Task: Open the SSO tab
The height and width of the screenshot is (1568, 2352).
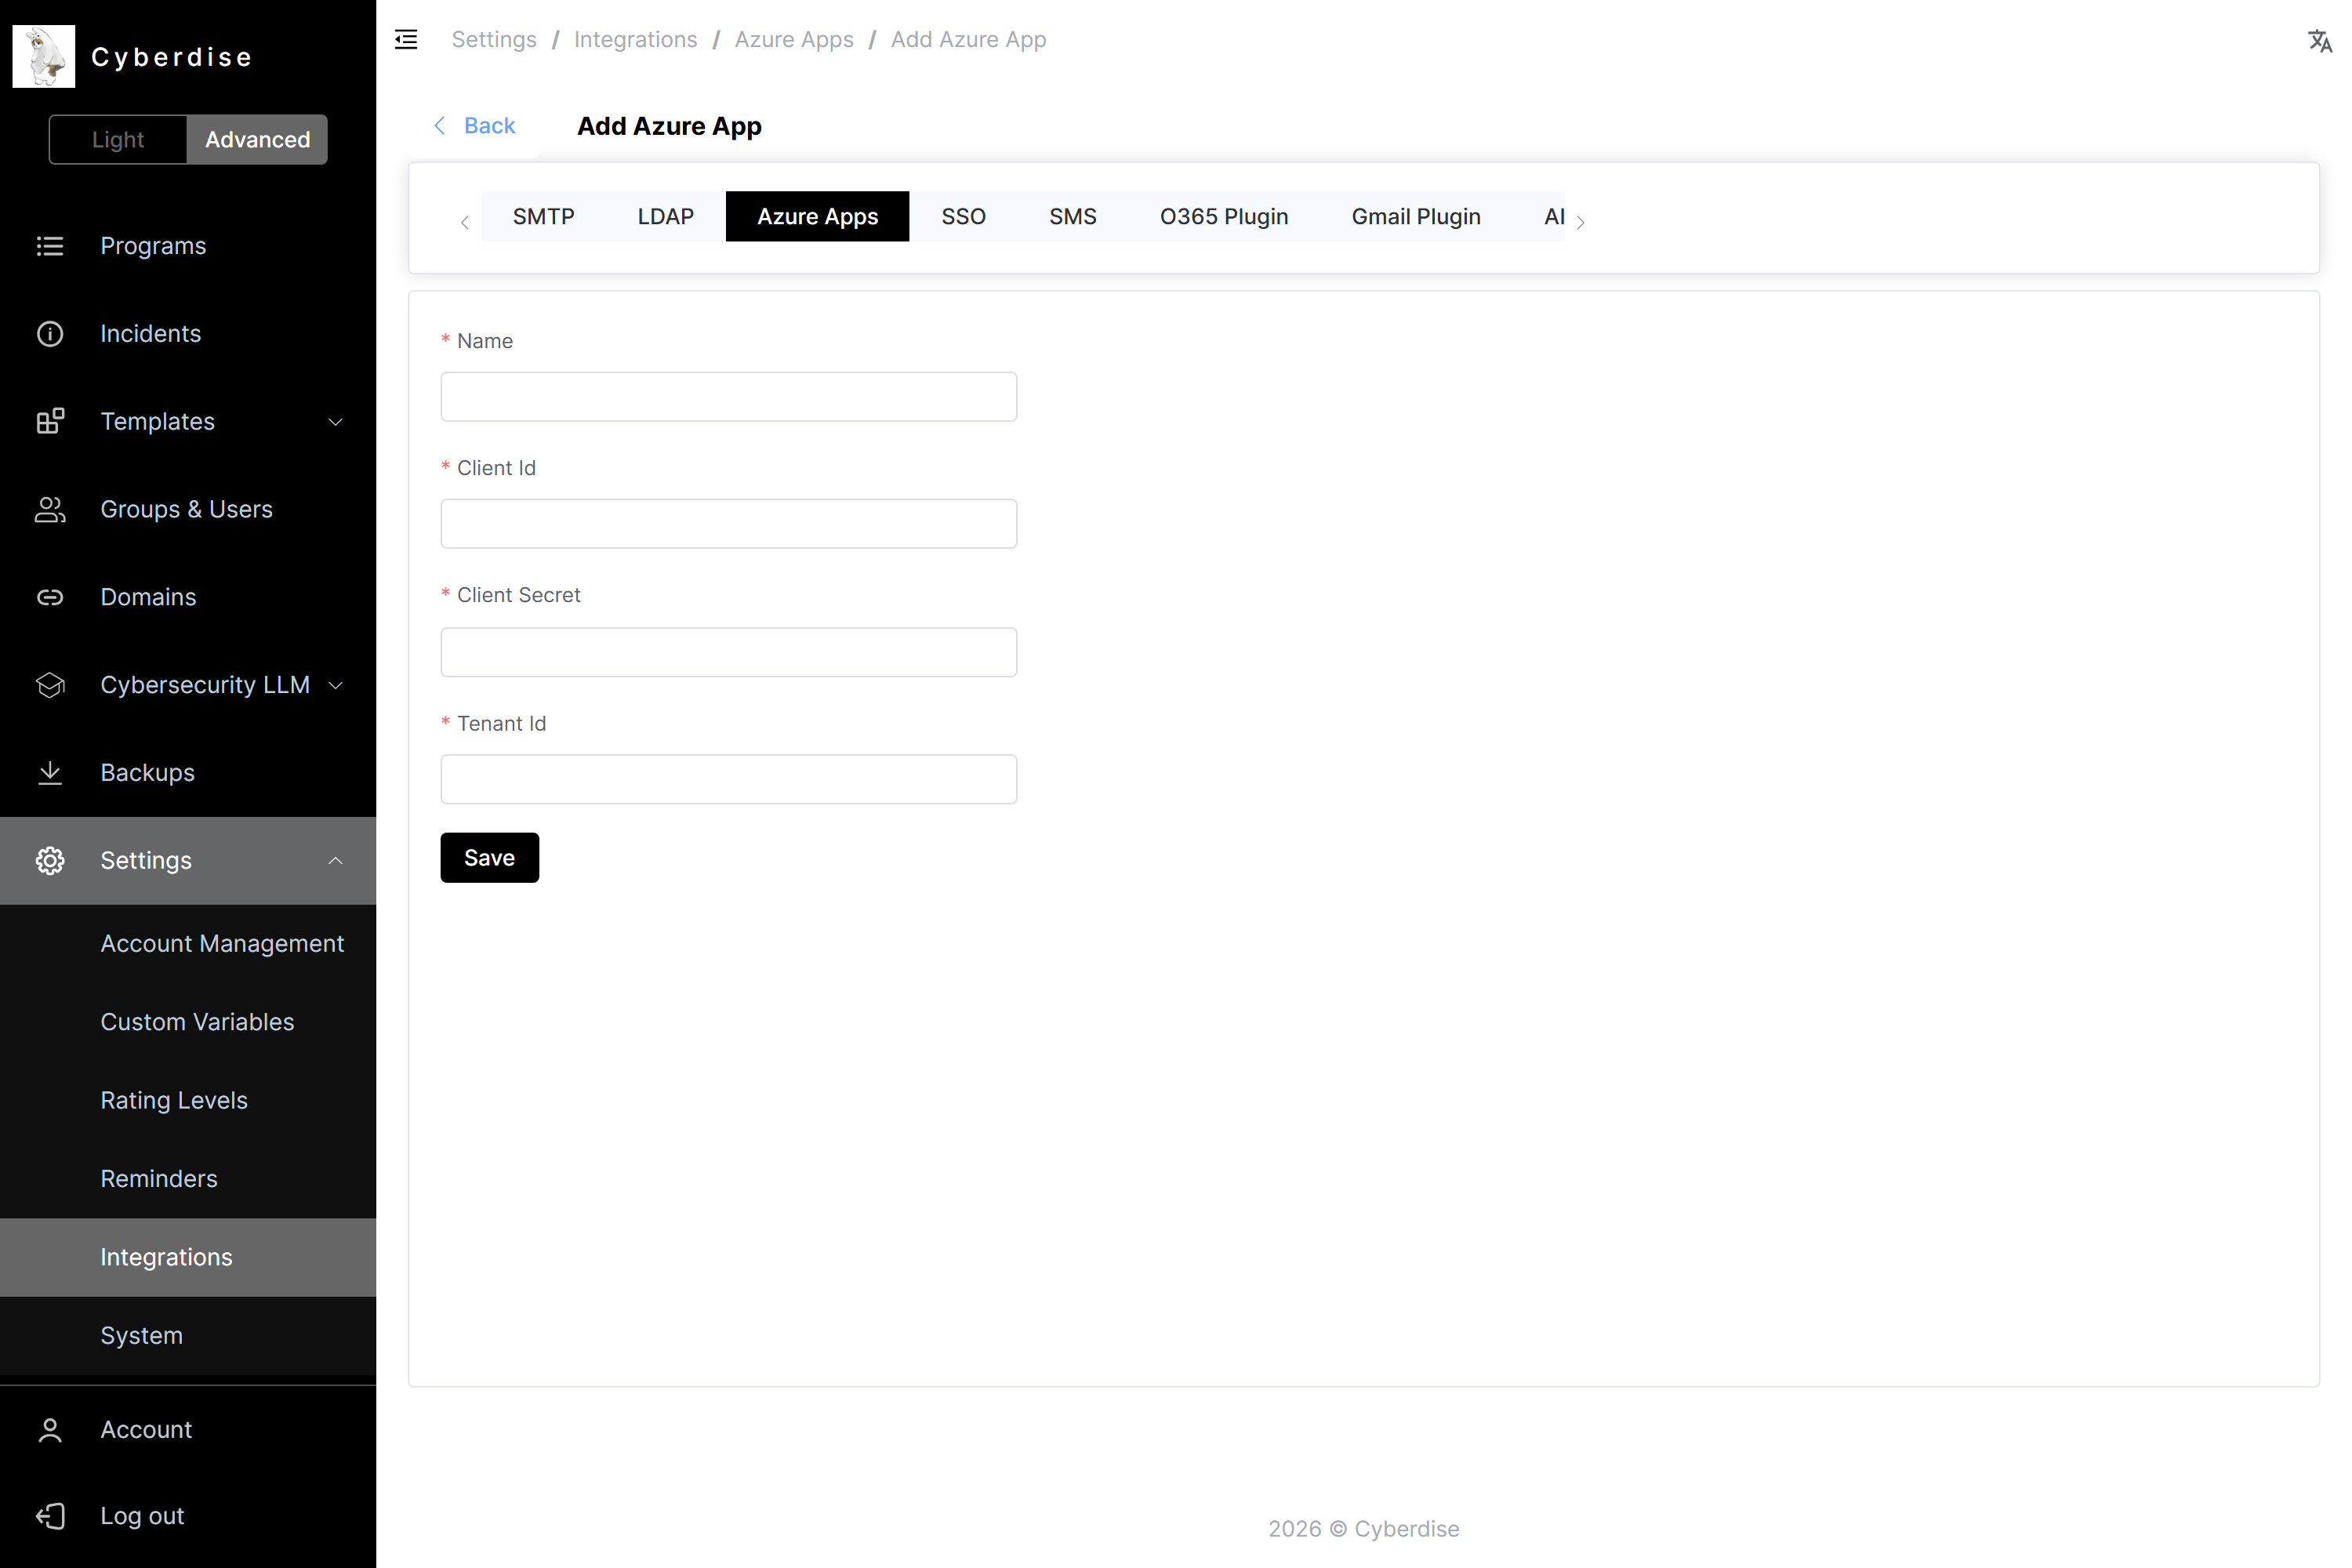Action: [x=963, y=216]
